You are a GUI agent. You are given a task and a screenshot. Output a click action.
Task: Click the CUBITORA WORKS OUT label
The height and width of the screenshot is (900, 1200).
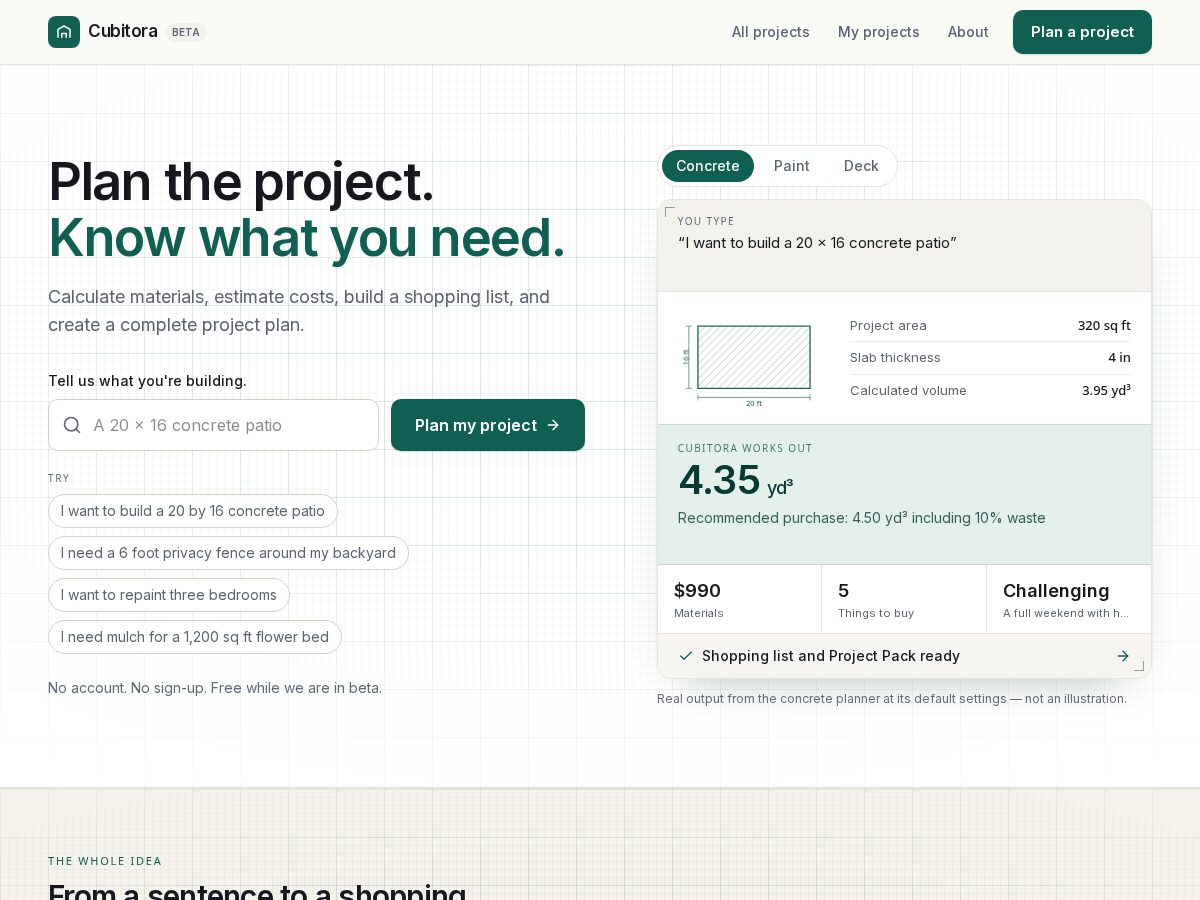pyautogui.click(x=745, y=448)
